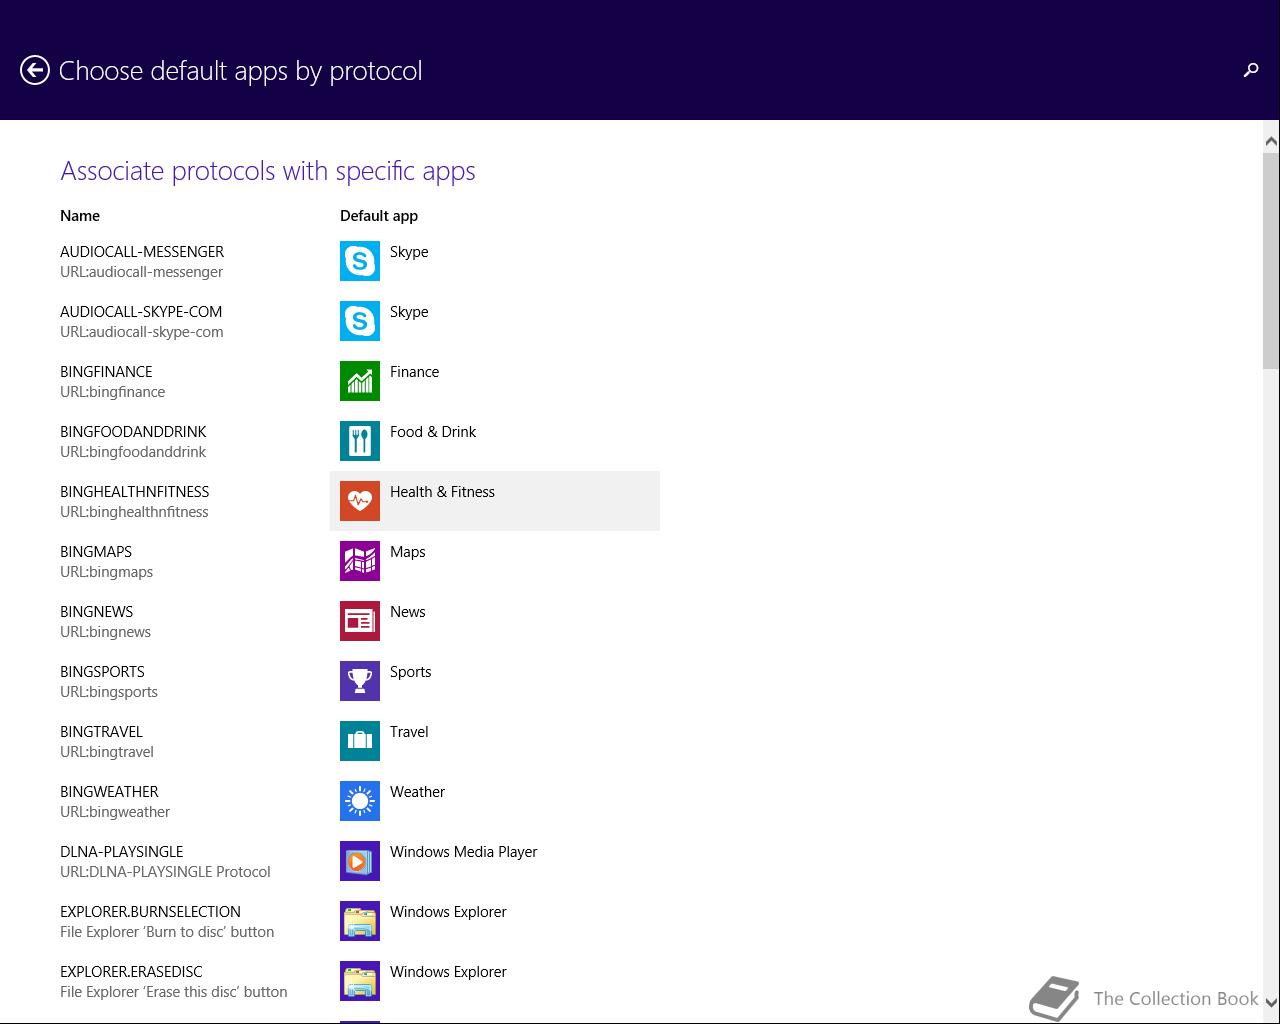Click Windows Explorer icon for EXPLORER.BURNSELECTION
This screenshot has height=1024, width=1280.
(360, 921)
